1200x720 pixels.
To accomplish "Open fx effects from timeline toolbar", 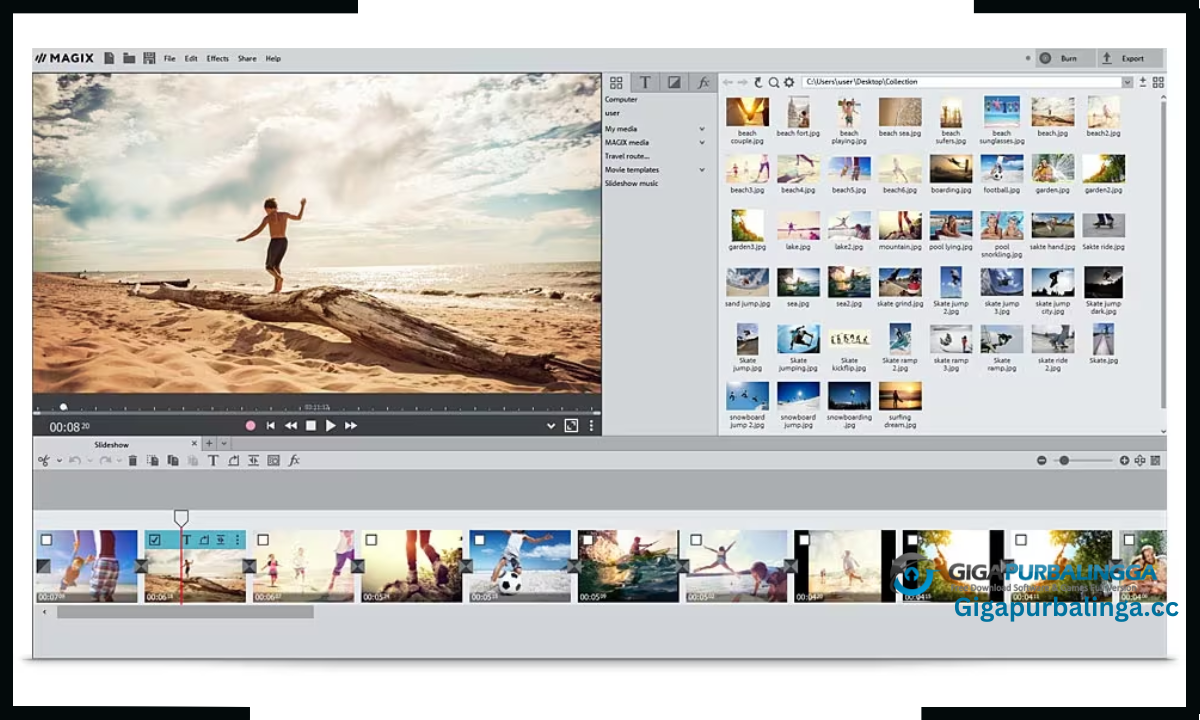I will point(294,460).
